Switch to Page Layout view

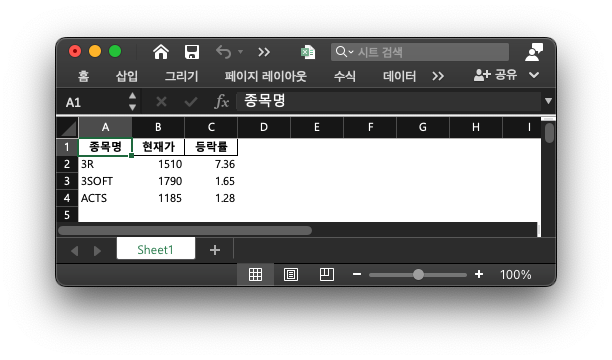coord(291,274)
